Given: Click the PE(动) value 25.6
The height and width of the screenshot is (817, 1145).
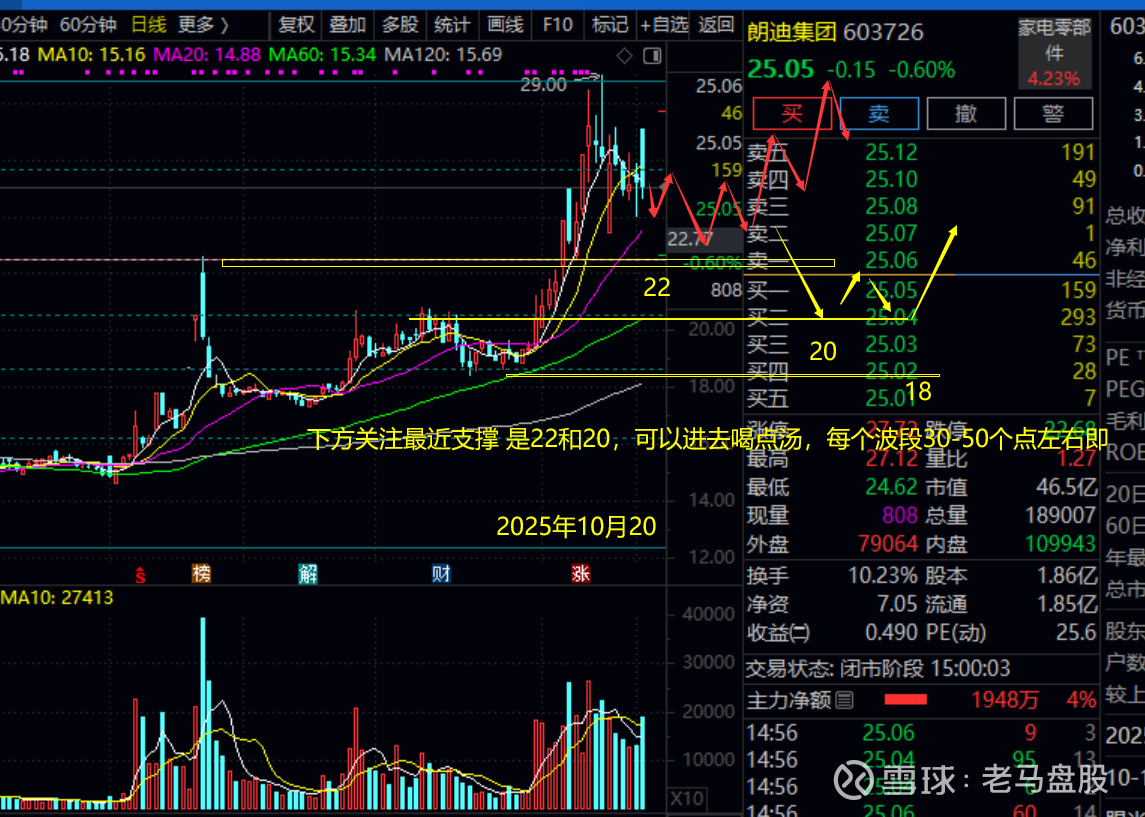Looking at the screenshot, I should tap(1076, 632).
